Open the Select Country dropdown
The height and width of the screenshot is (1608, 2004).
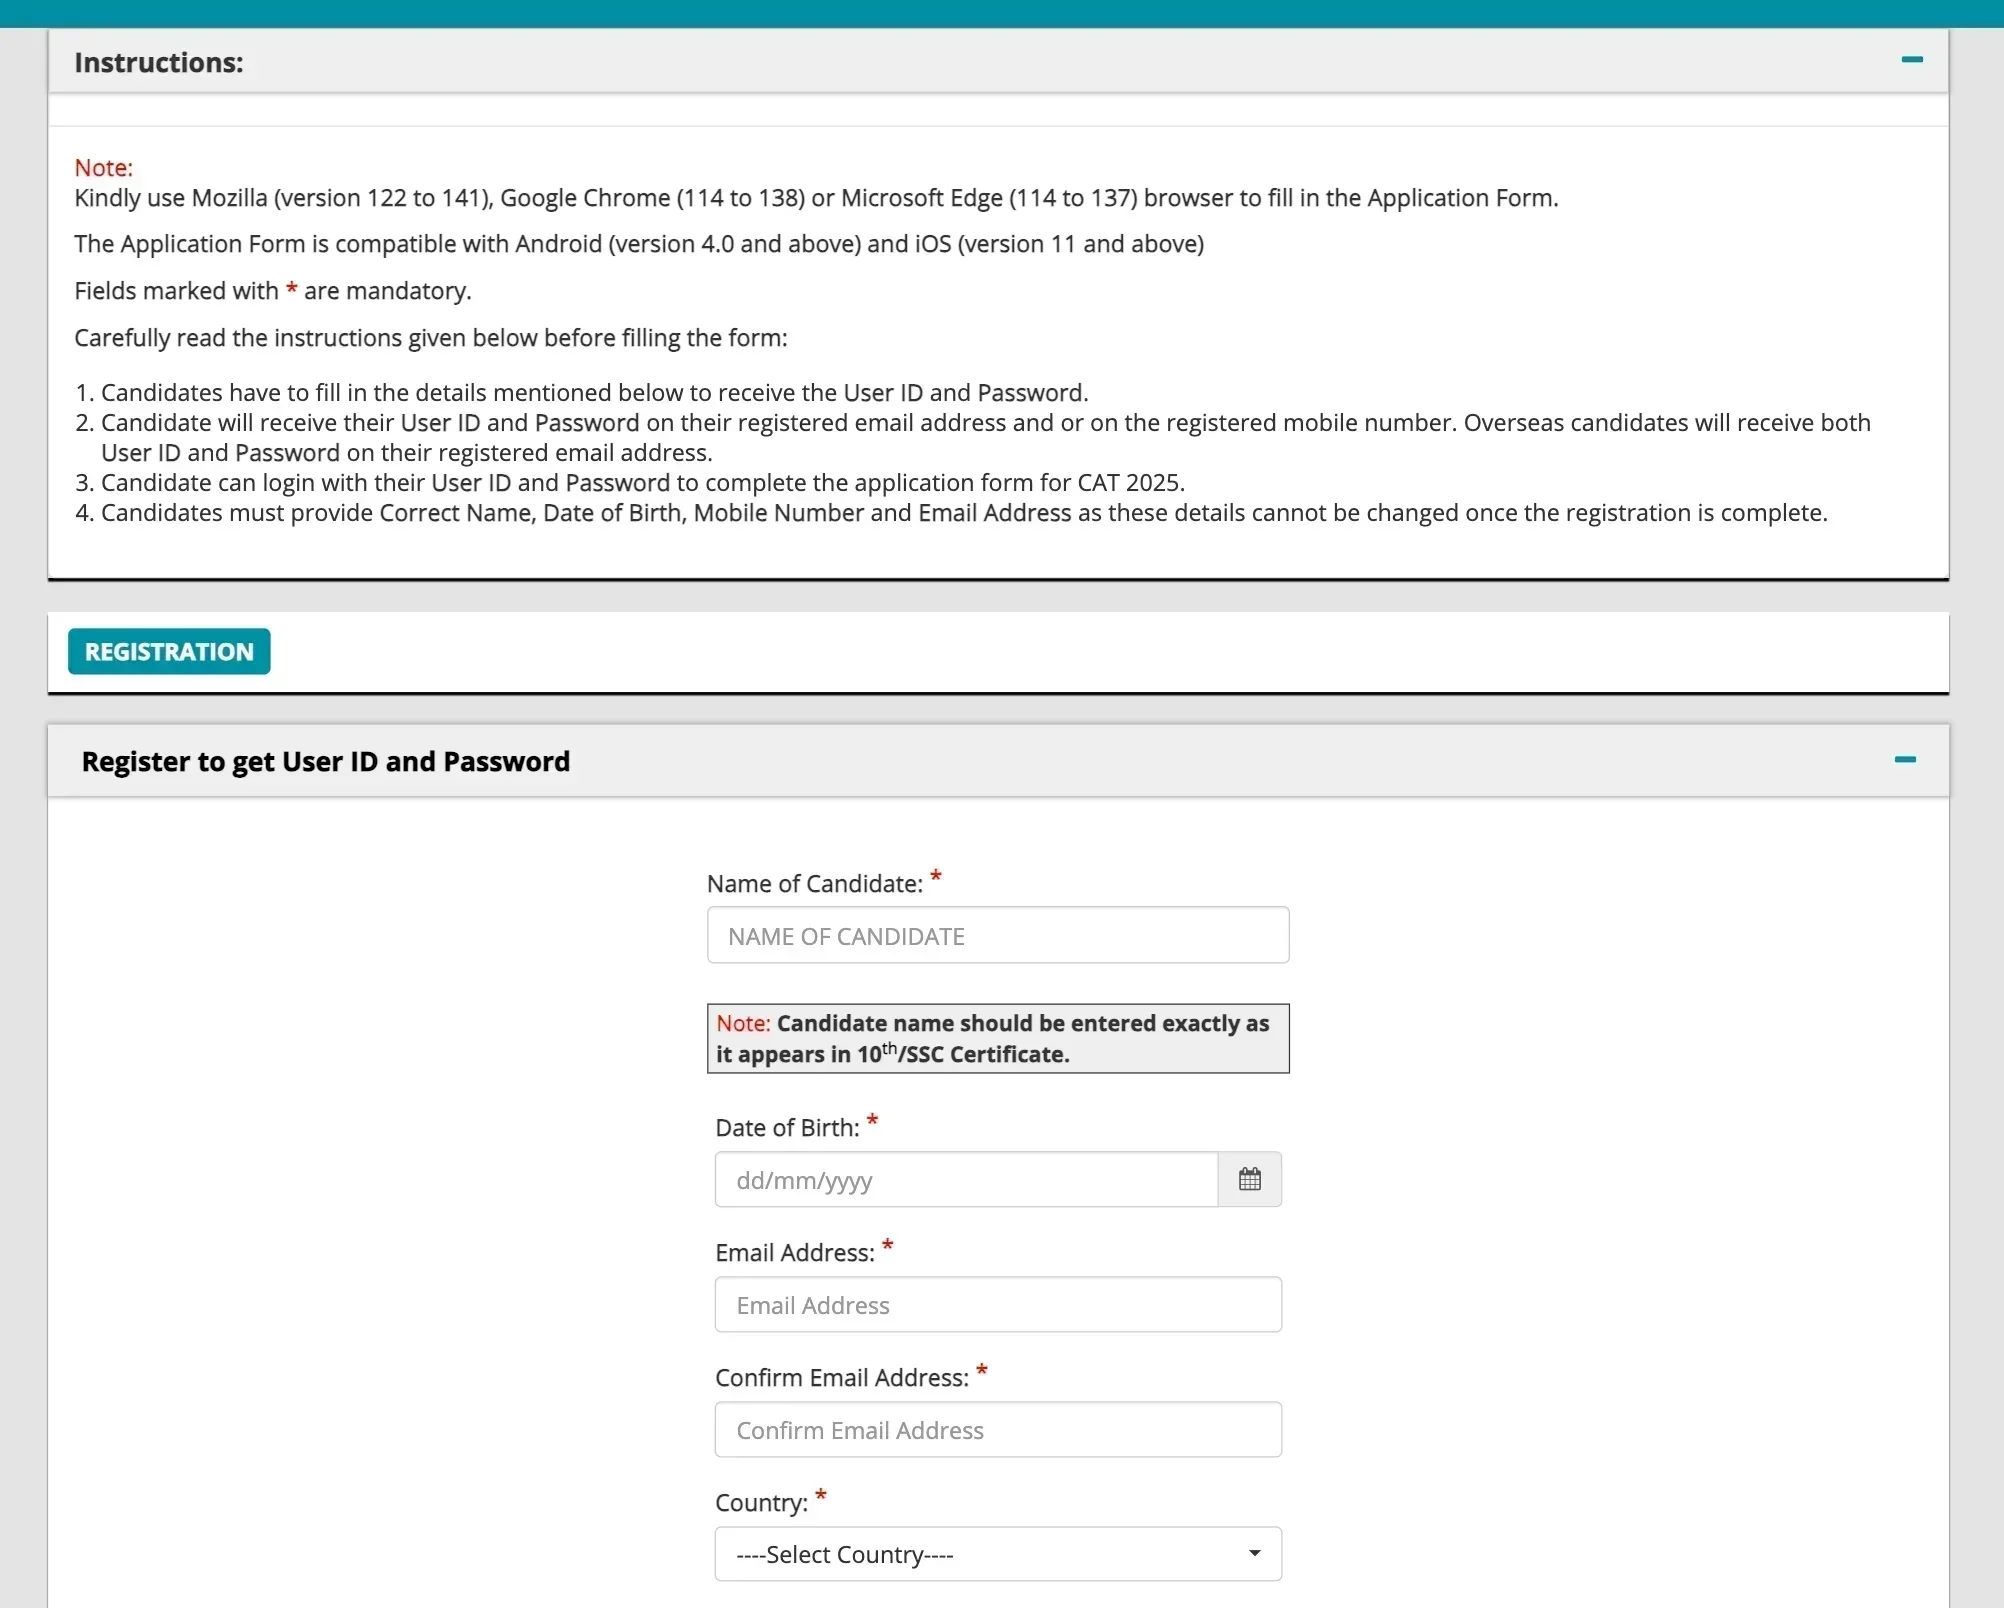pos(997,1555)
